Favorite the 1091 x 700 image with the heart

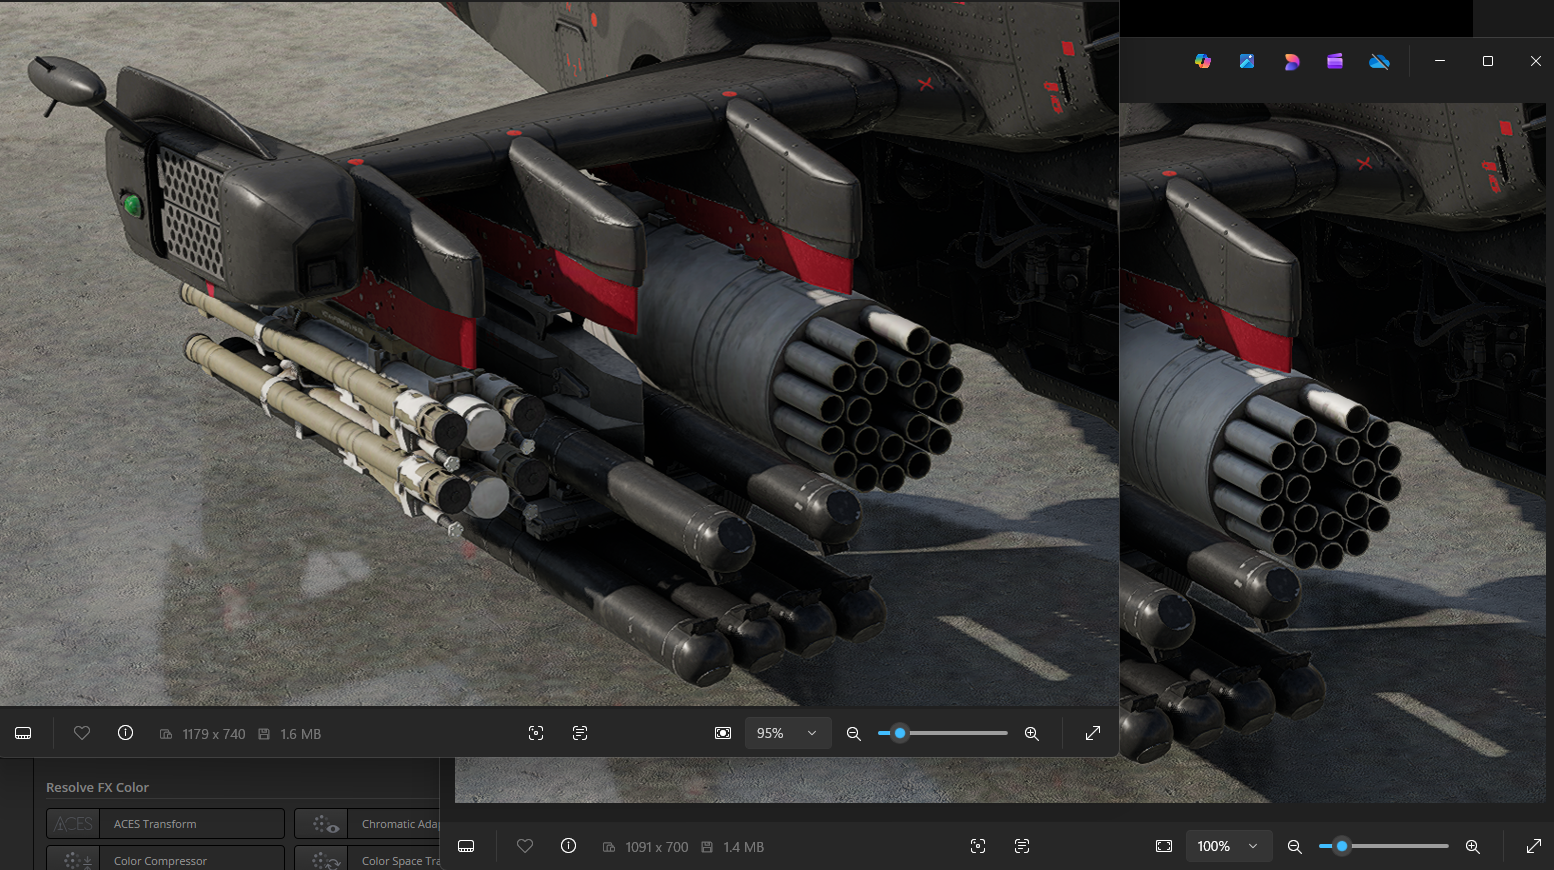tap(525, 846)
